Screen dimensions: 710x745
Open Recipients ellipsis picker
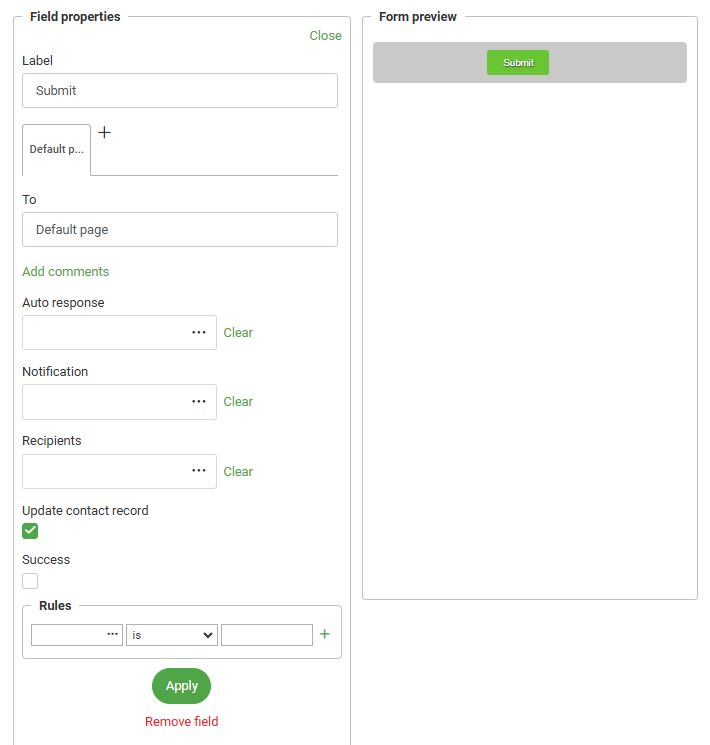pyautogui.click(x=199, y=471)
